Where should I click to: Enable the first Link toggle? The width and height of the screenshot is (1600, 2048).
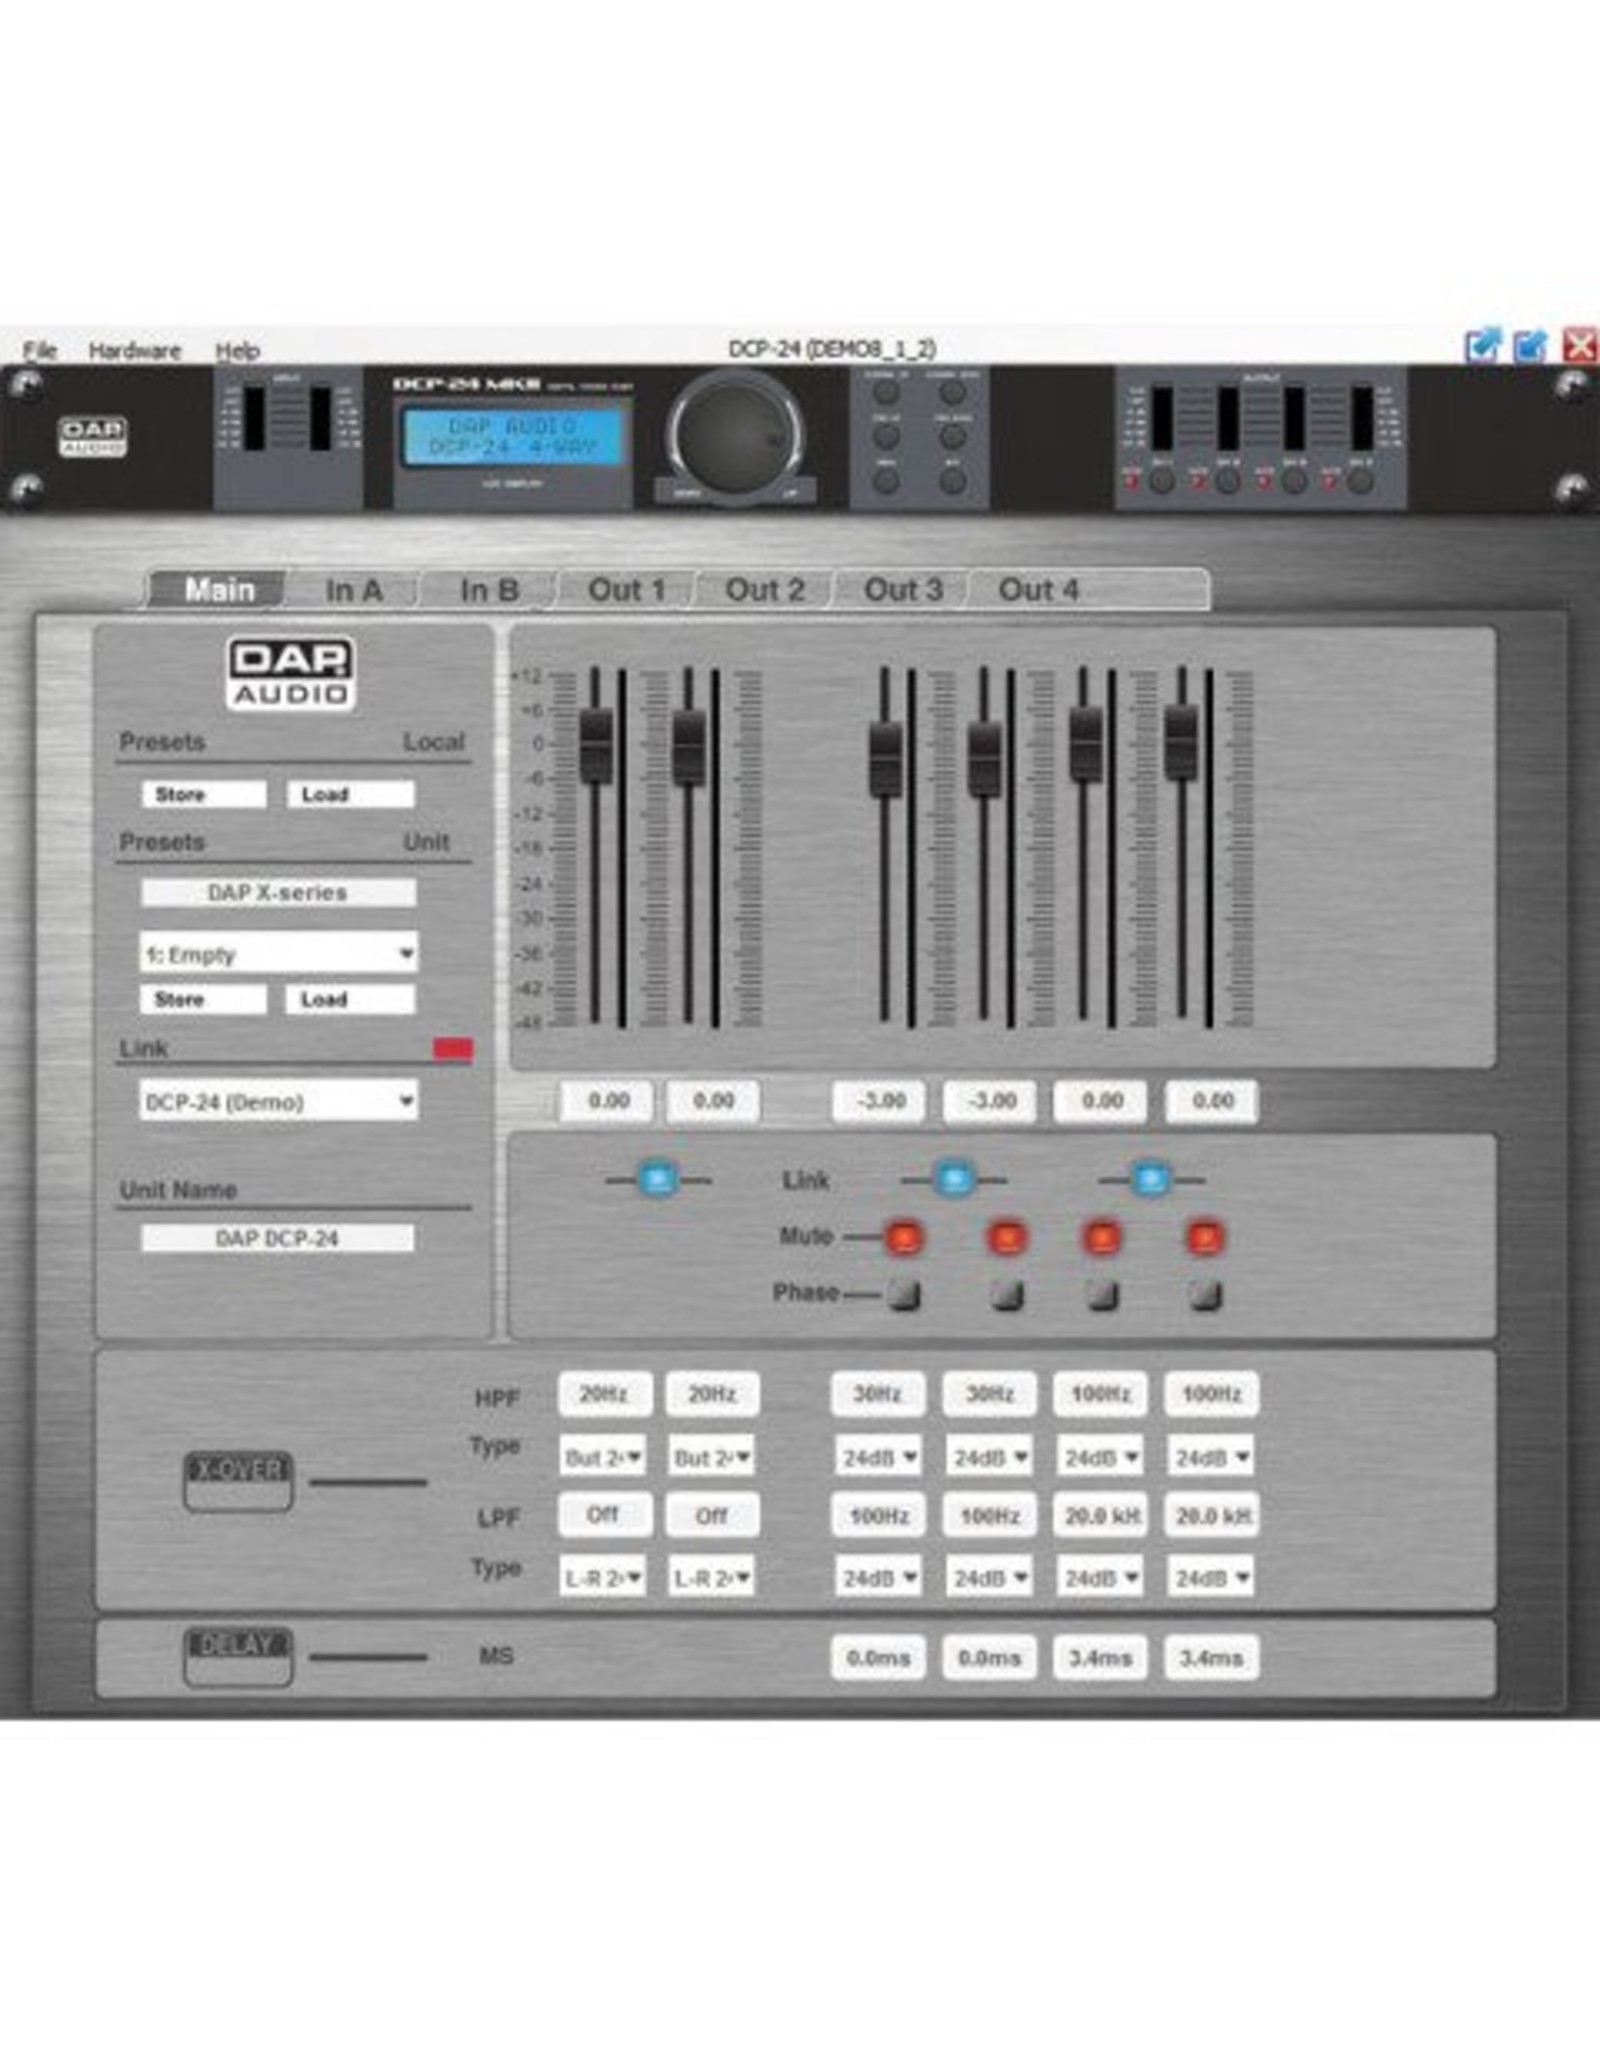click(659, 1180)
